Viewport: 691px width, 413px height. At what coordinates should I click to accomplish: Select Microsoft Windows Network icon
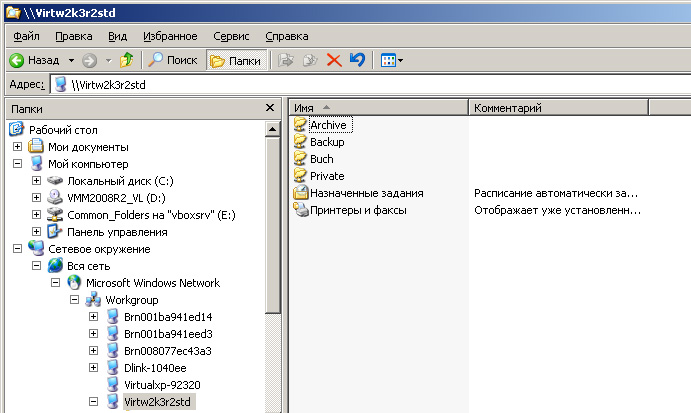click(74, 283)
